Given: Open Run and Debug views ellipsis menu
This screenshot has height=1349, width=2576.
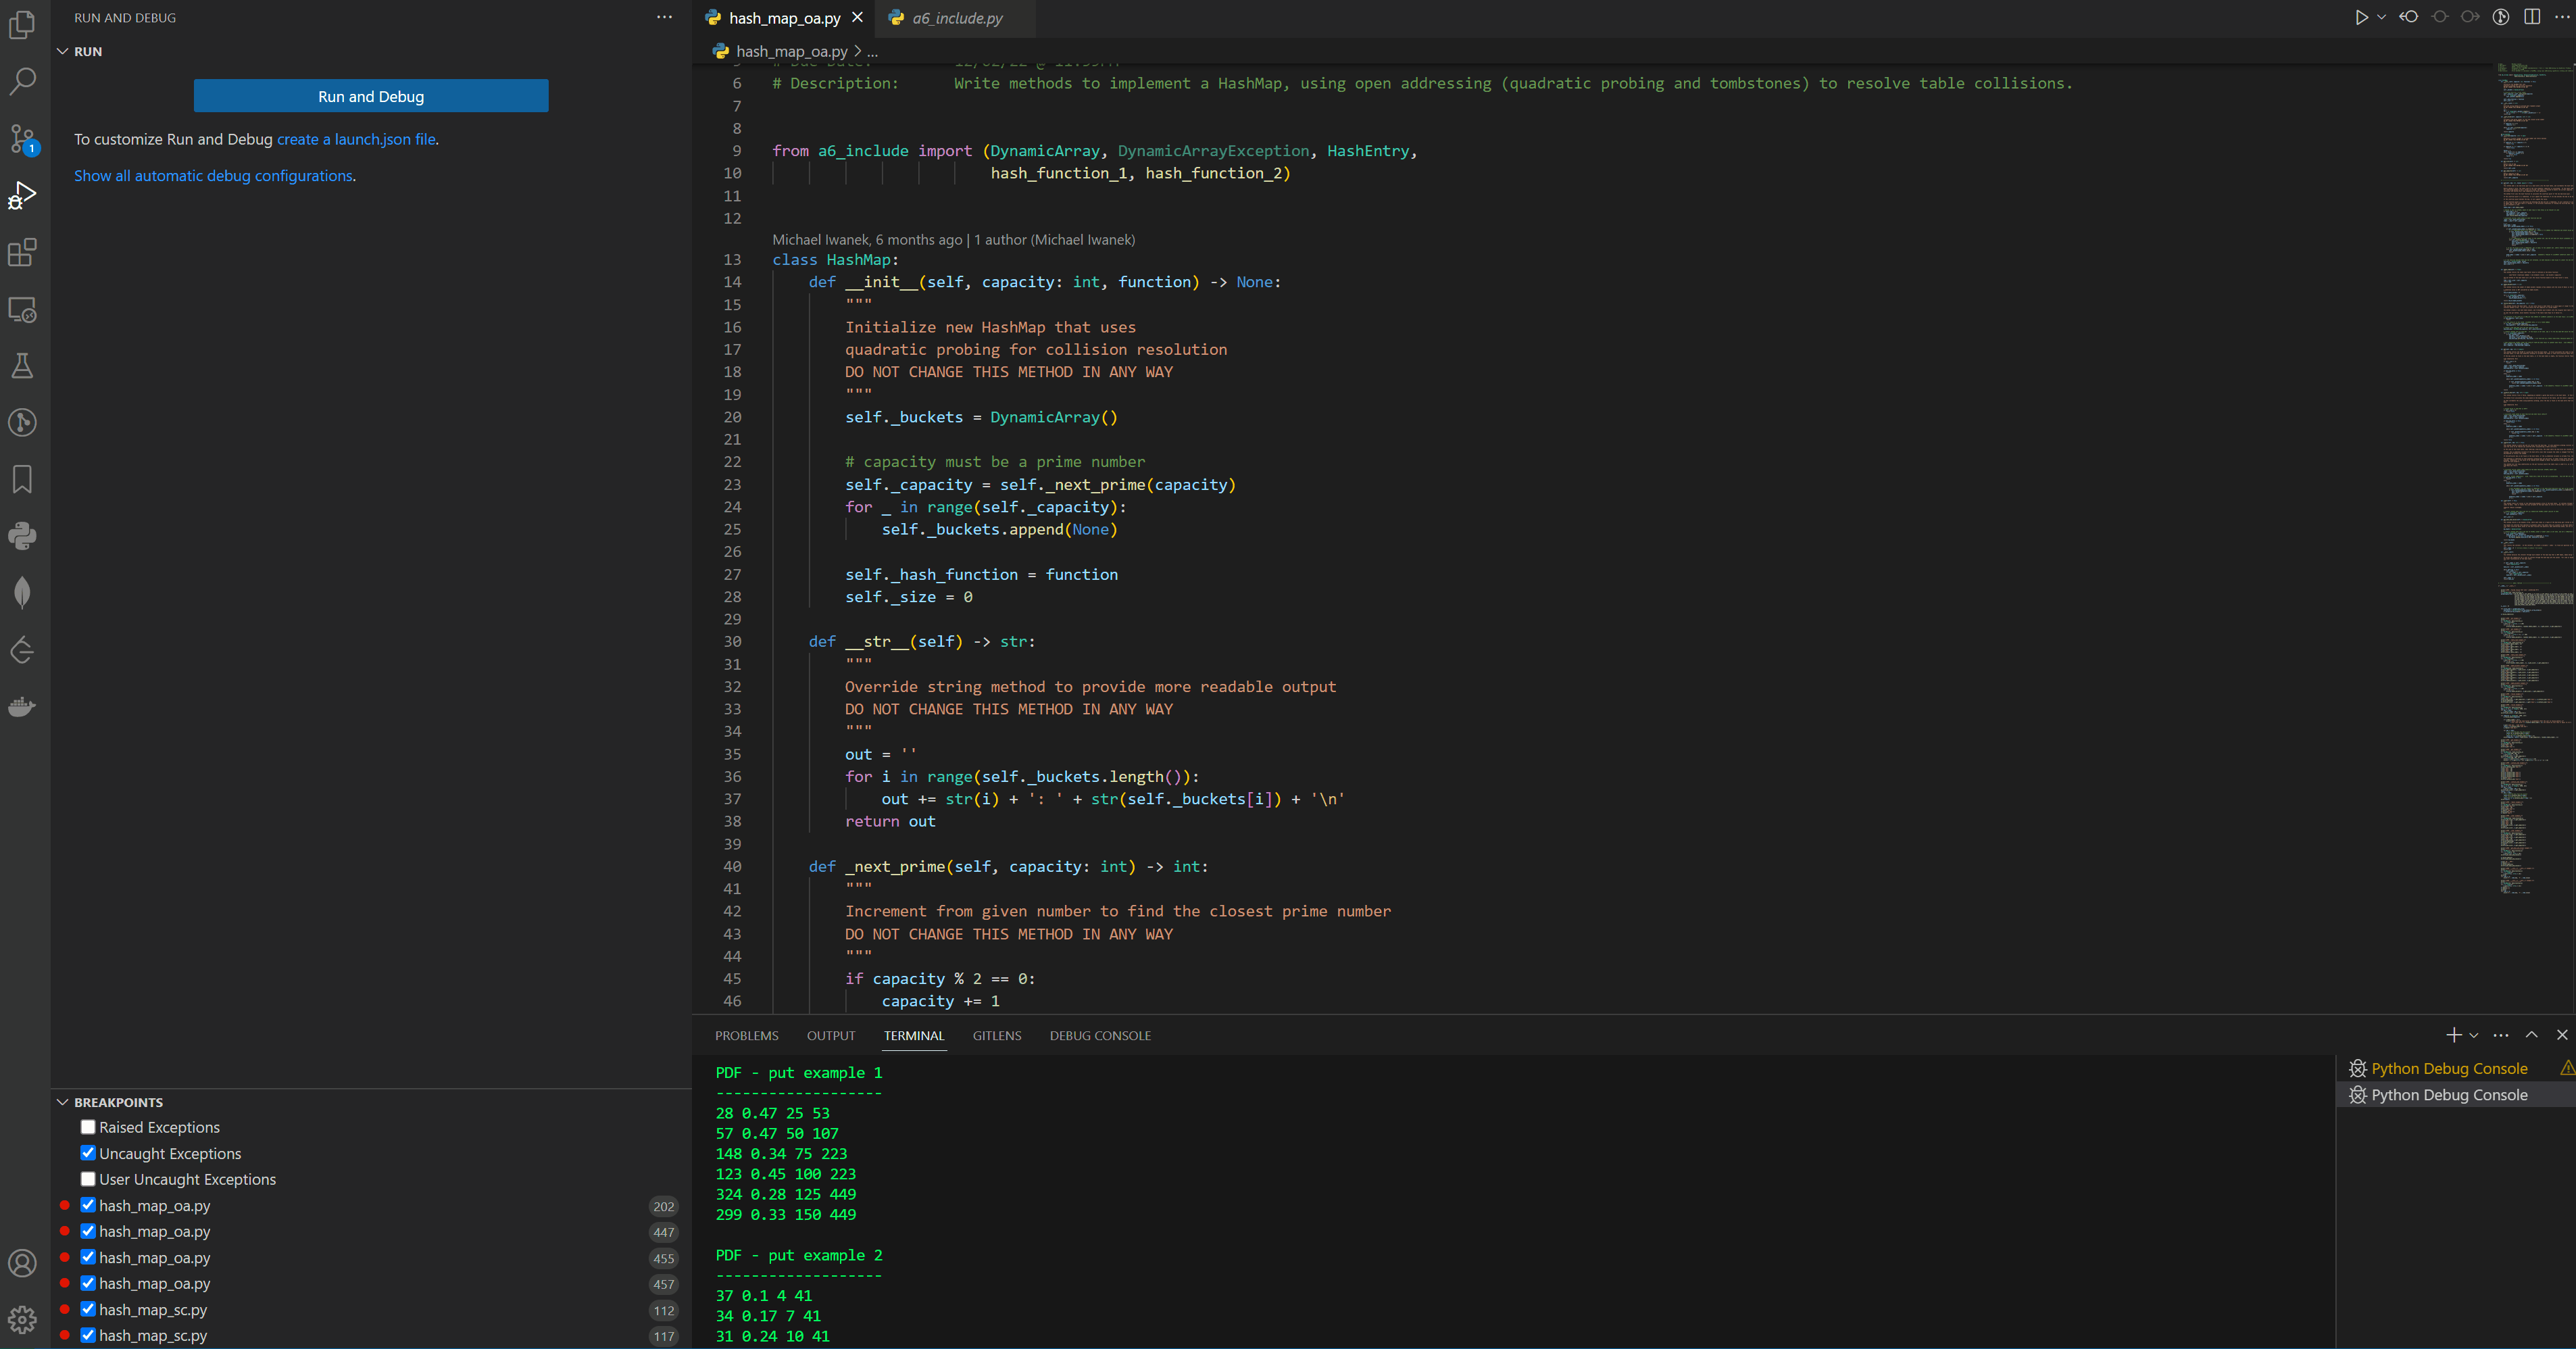Looking at the screenshot, I should click(x=664, y=17).
